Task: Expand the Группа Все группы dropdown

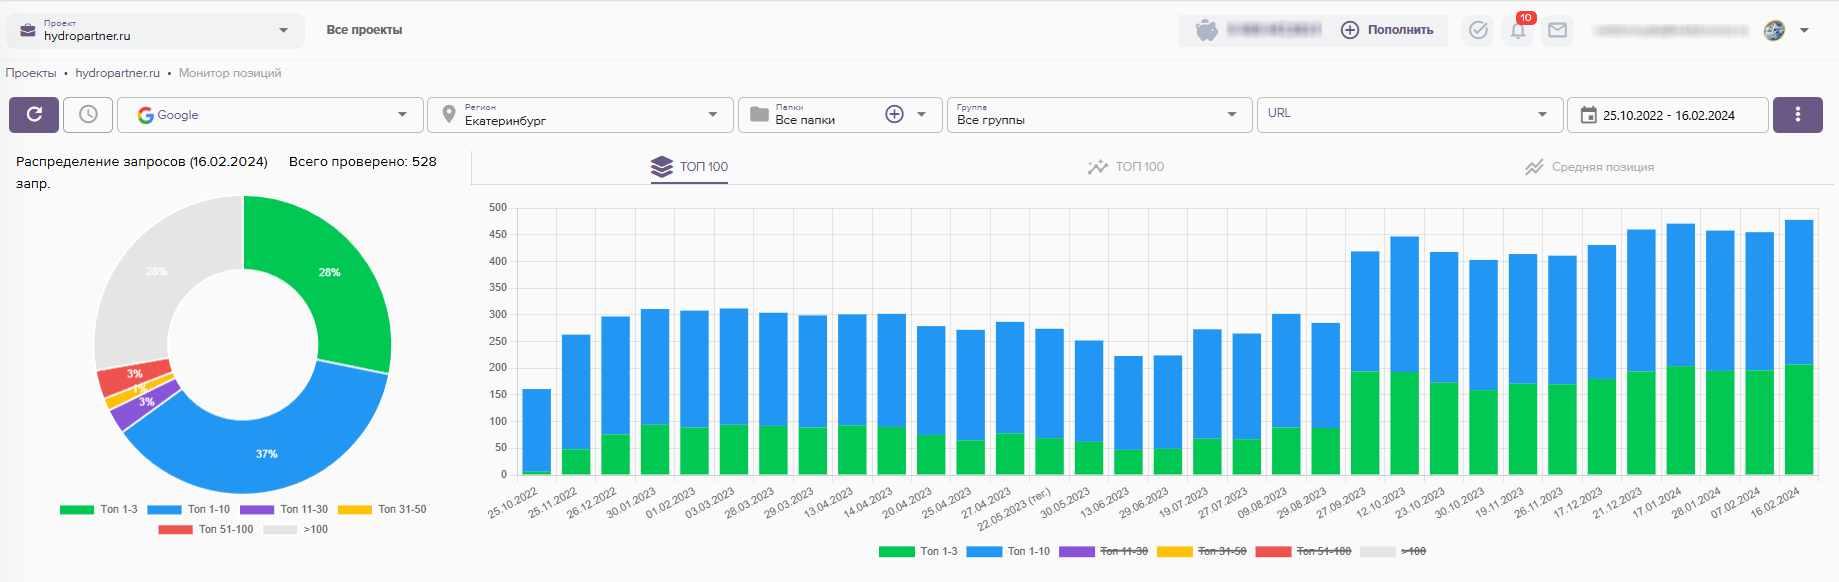Action: tap(1098, 115)
